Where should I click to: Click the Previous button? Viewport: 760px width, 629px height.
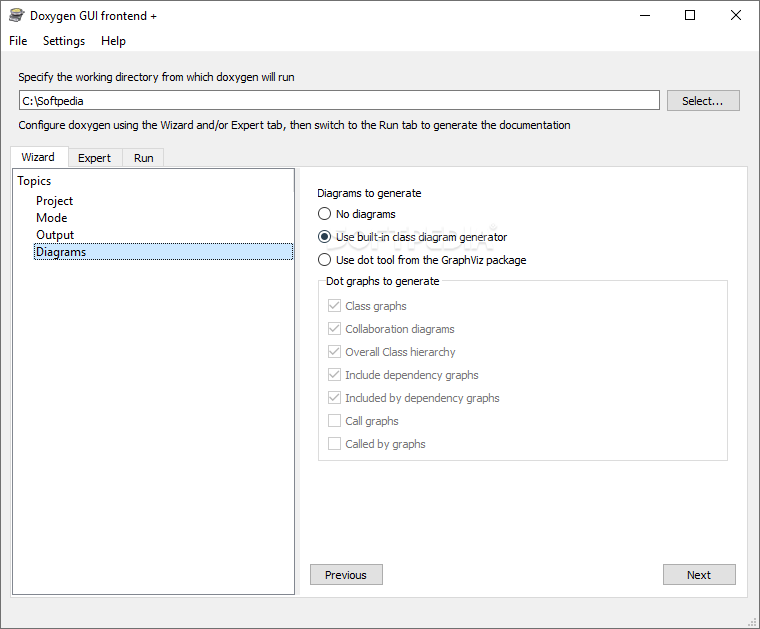pyautogui.click(x=346, y=575)
